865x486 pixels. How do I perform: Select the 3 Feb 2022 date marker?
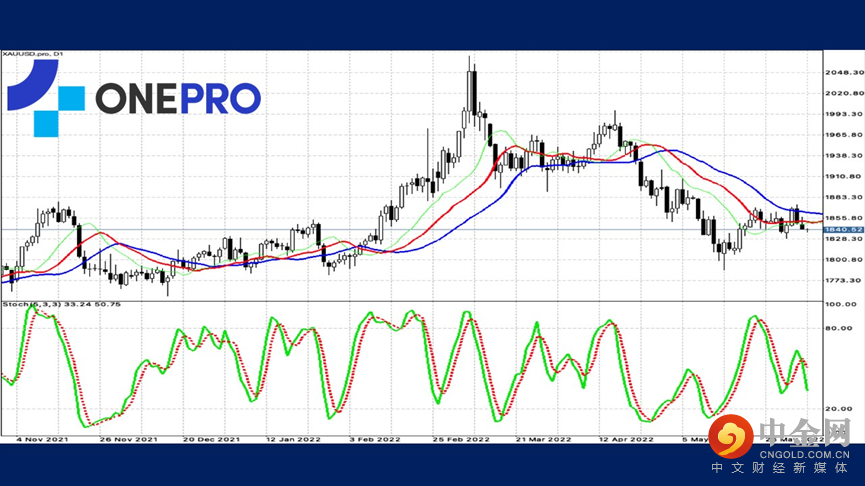[x=375, y=440]
